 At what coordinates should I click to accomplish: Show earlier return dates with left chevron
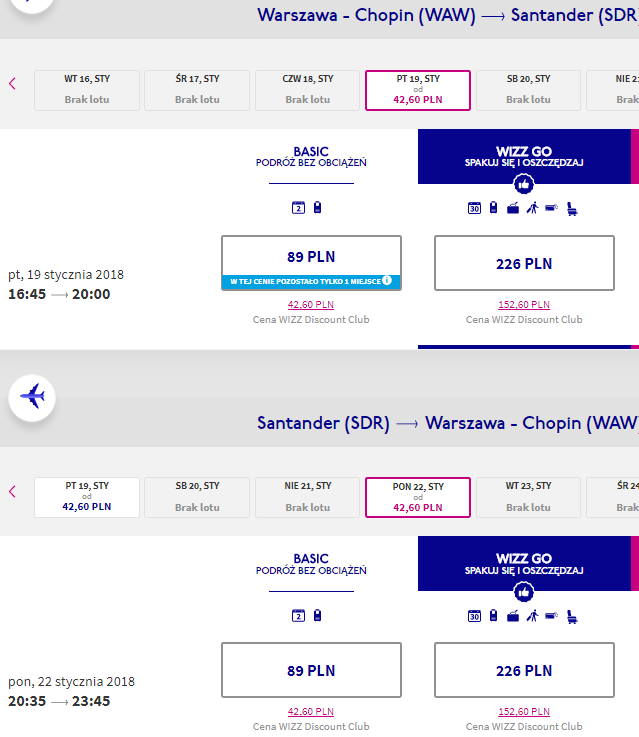(x=12, y=492)
